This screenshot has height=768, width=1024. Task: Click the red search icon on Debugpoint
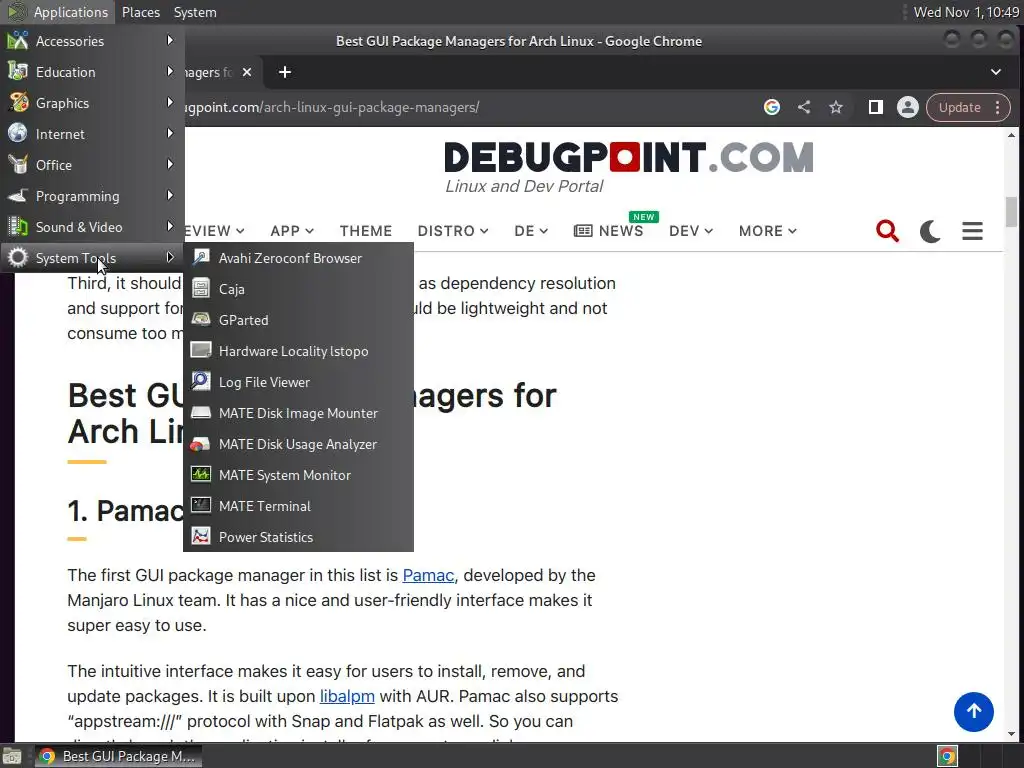coord(887,231)
